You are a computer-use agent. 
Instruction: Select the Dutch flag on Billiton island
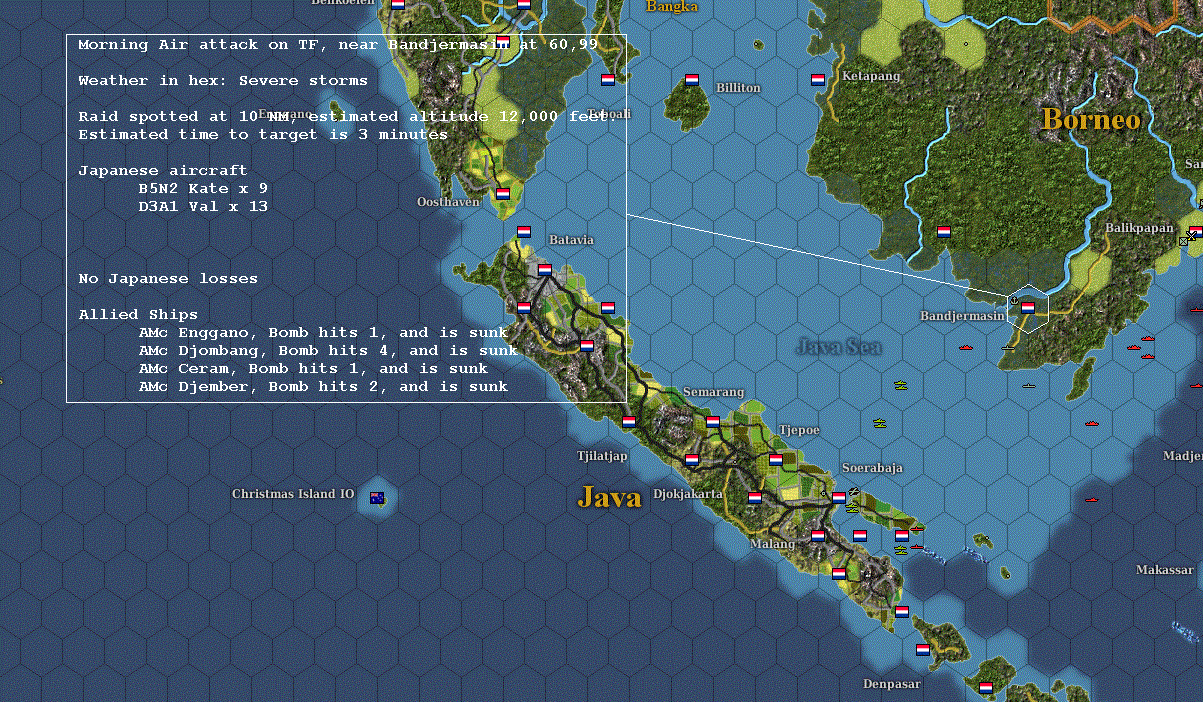(692, 80)
